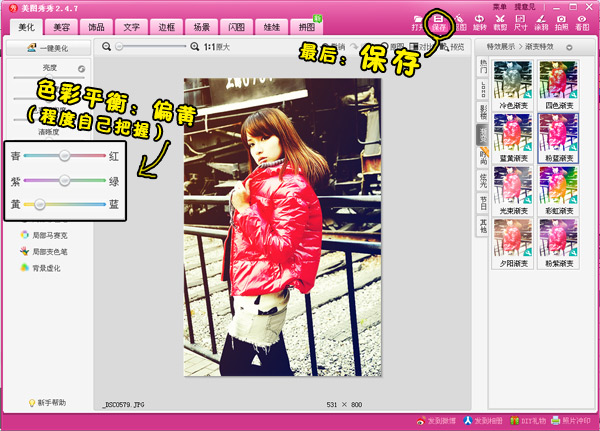Open the 拍照 (Camera) icon
This screenshot has height=431, width=600.
(x=563, y=22)
